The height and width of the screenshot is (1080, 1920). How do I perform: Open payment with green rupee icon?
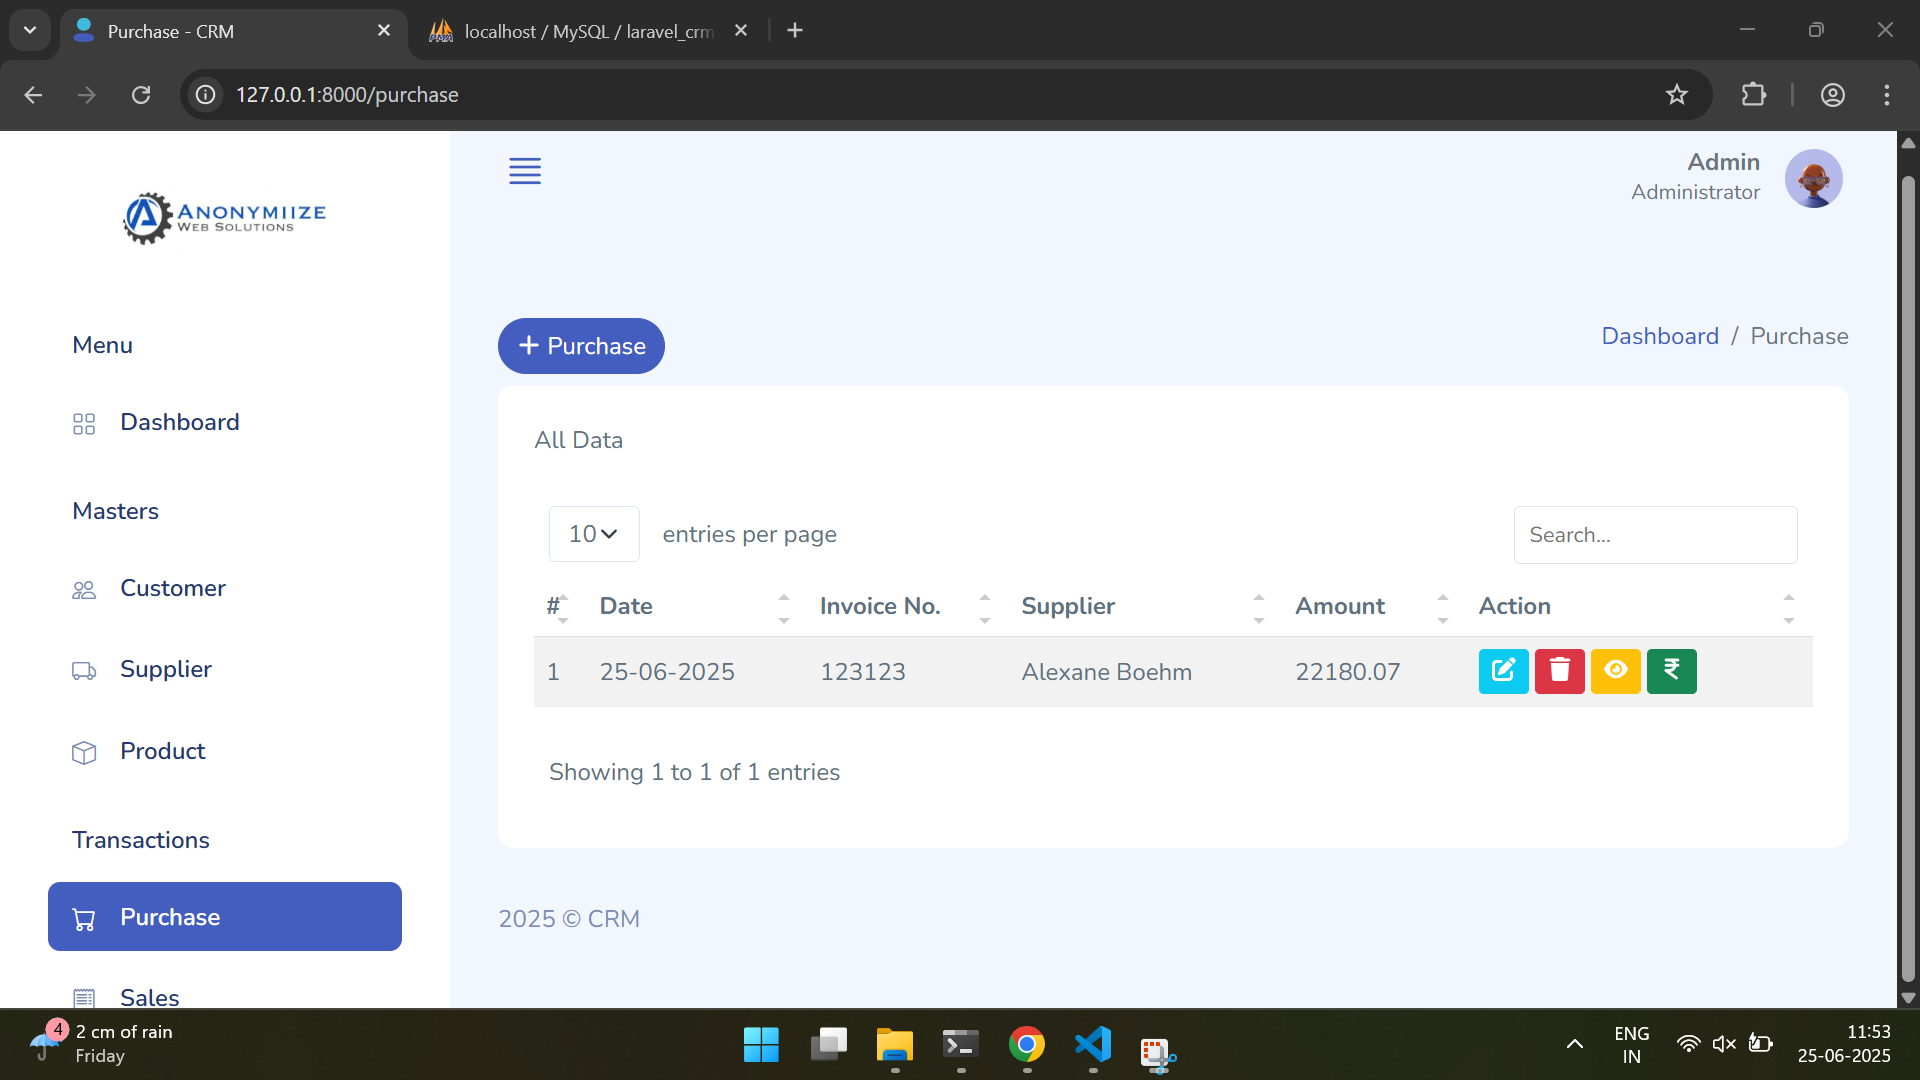1671,671
